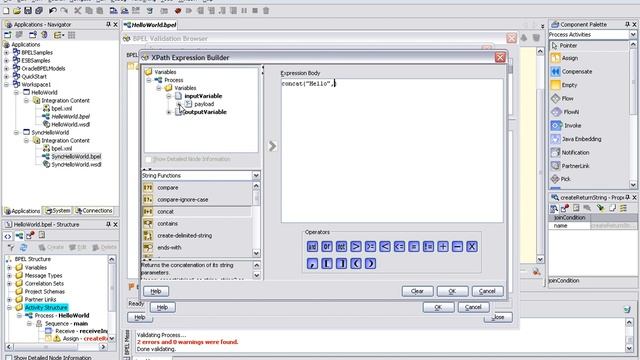640x360 pixels.
Task: Expand the Partner Links folder
Action: coord(9,300)
